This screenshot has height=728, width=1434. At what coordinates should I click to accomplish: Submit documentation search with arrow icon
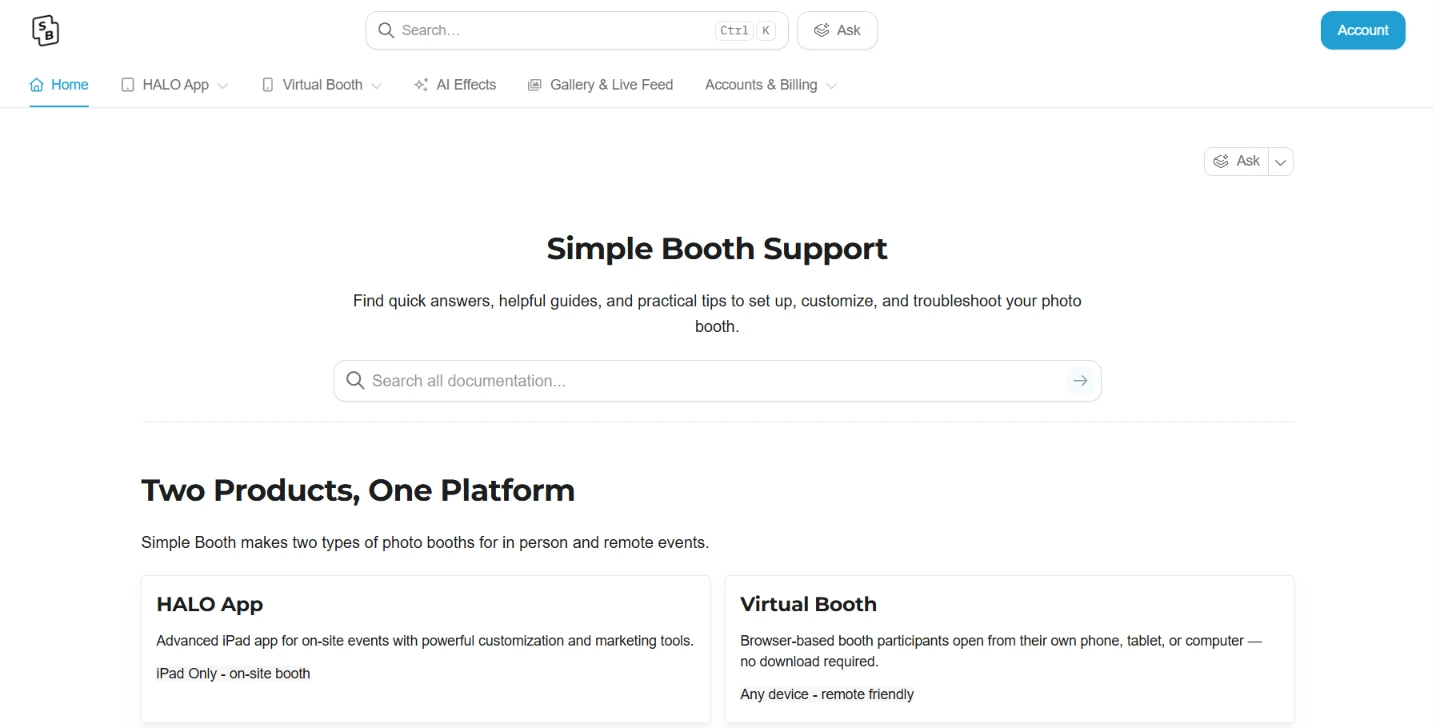[x=1080, y=381]
